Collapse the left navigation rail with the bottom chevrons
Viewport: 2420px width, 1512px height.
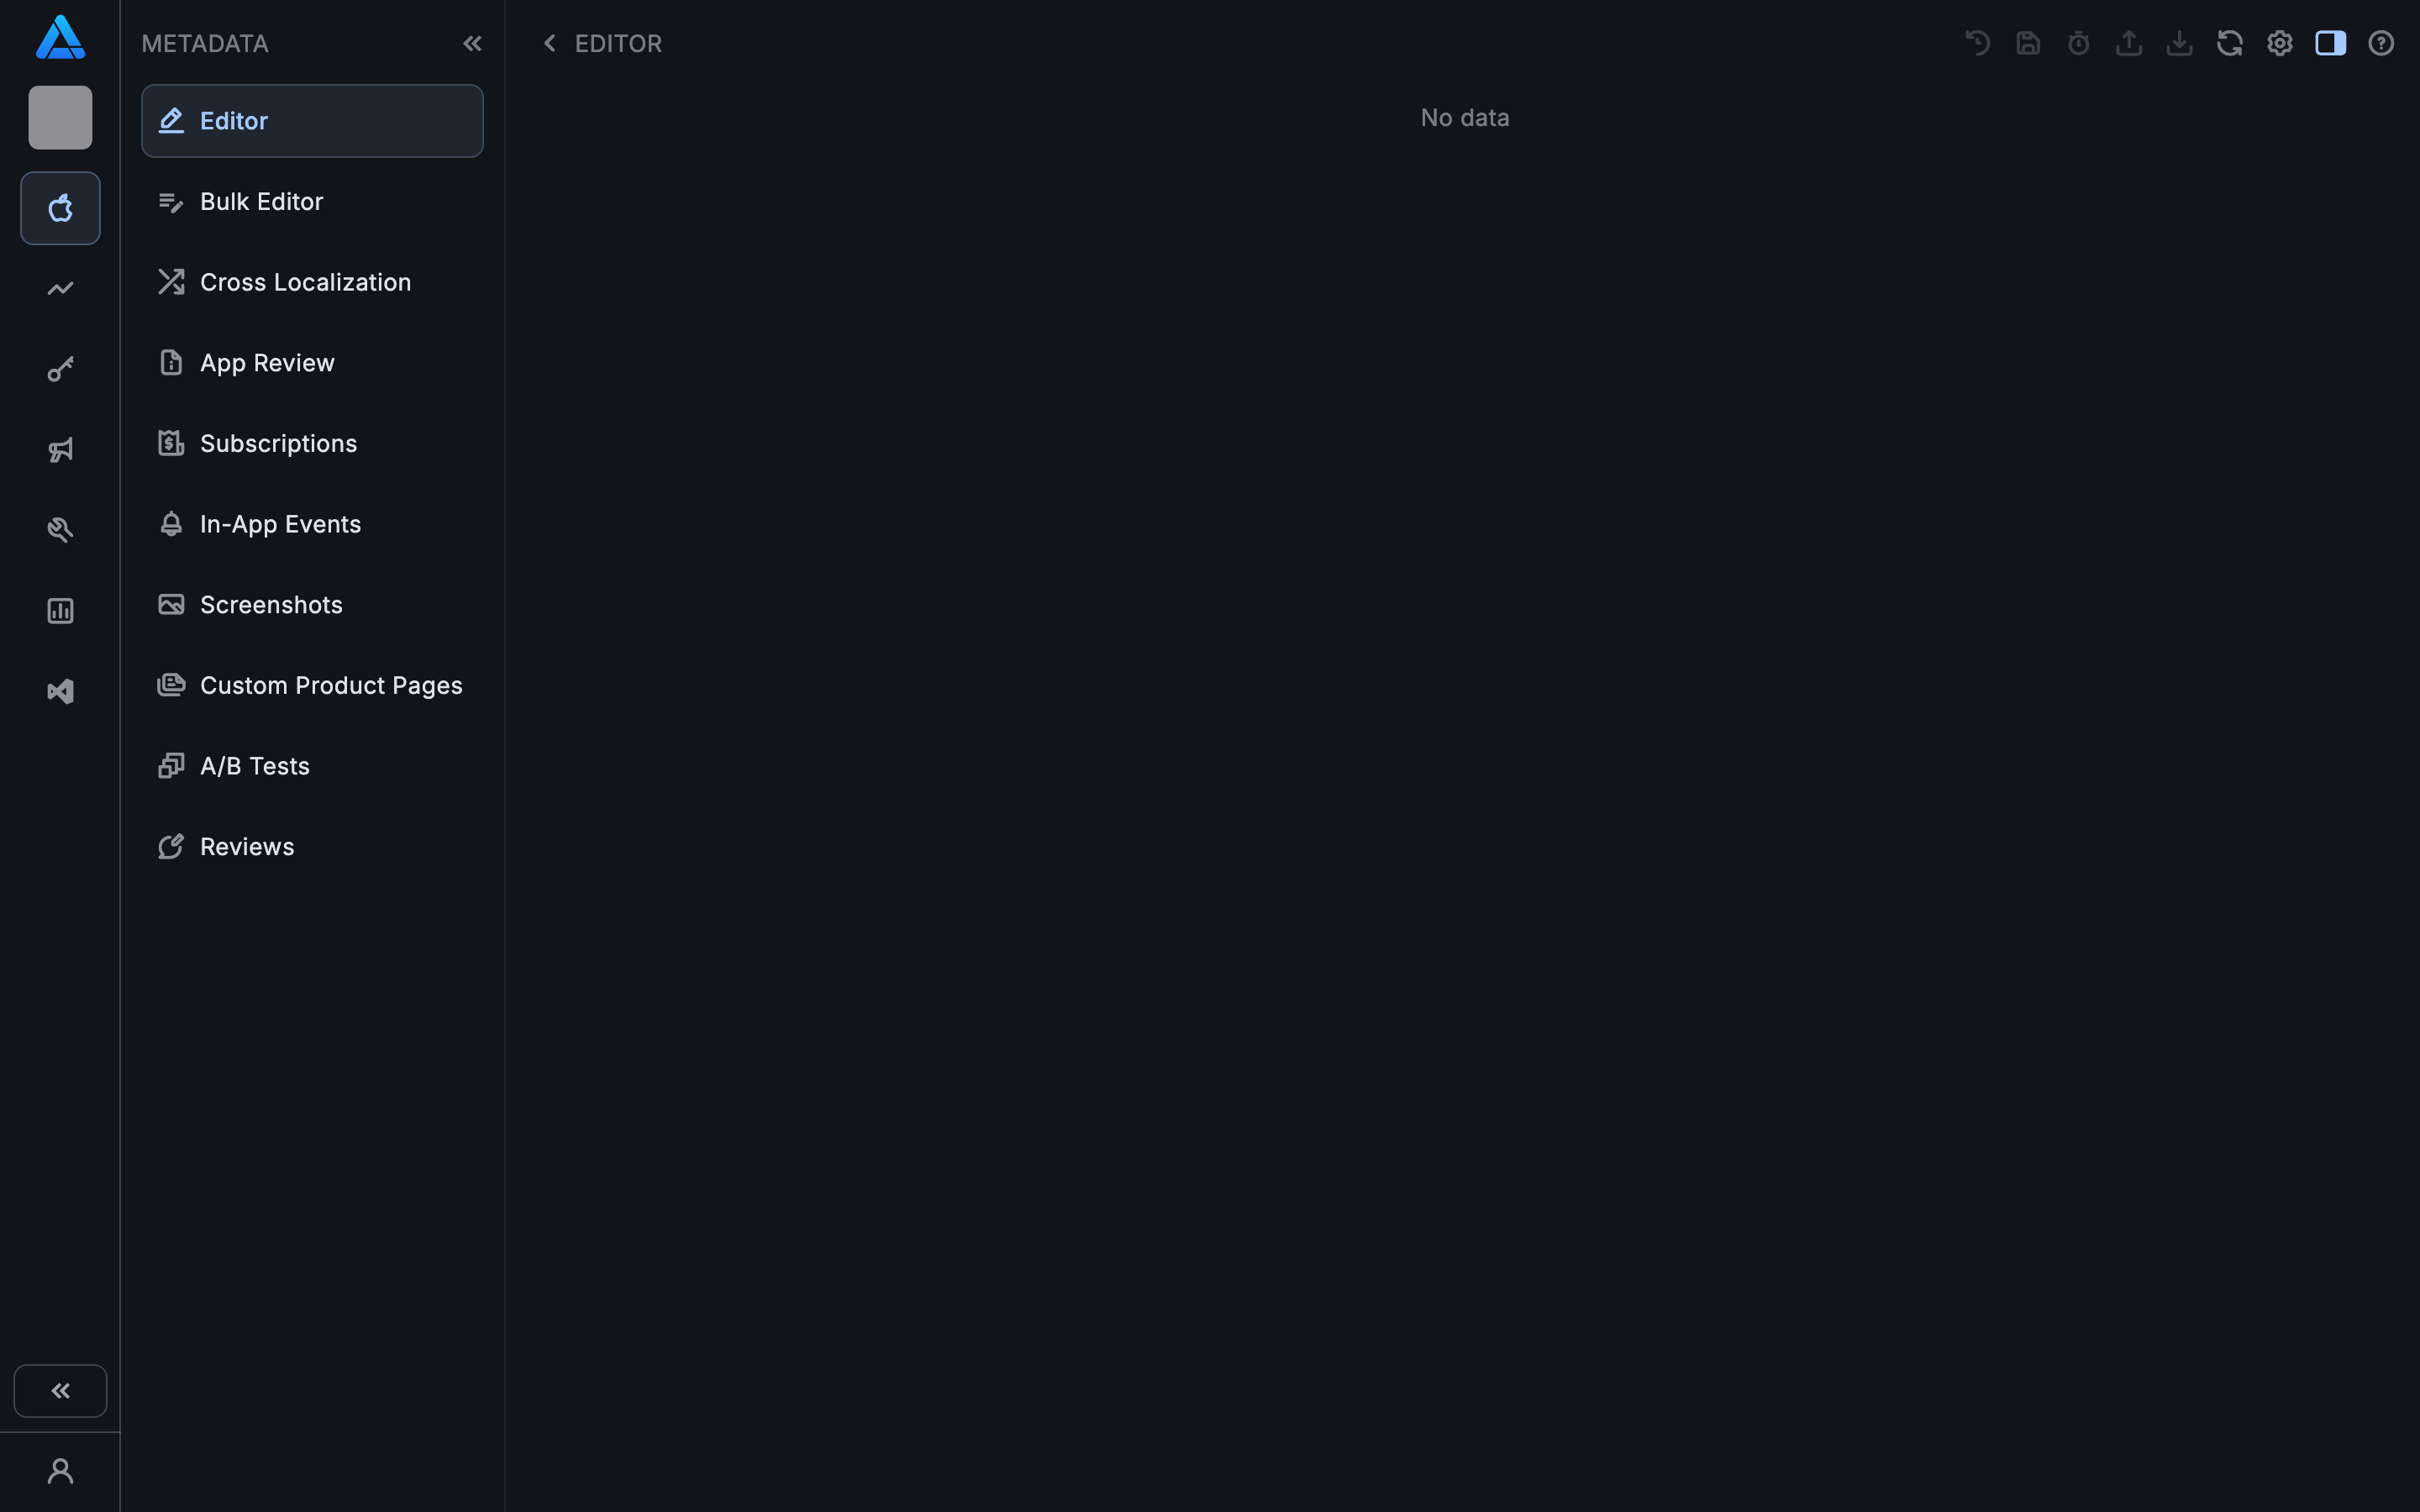(60, 1390)
